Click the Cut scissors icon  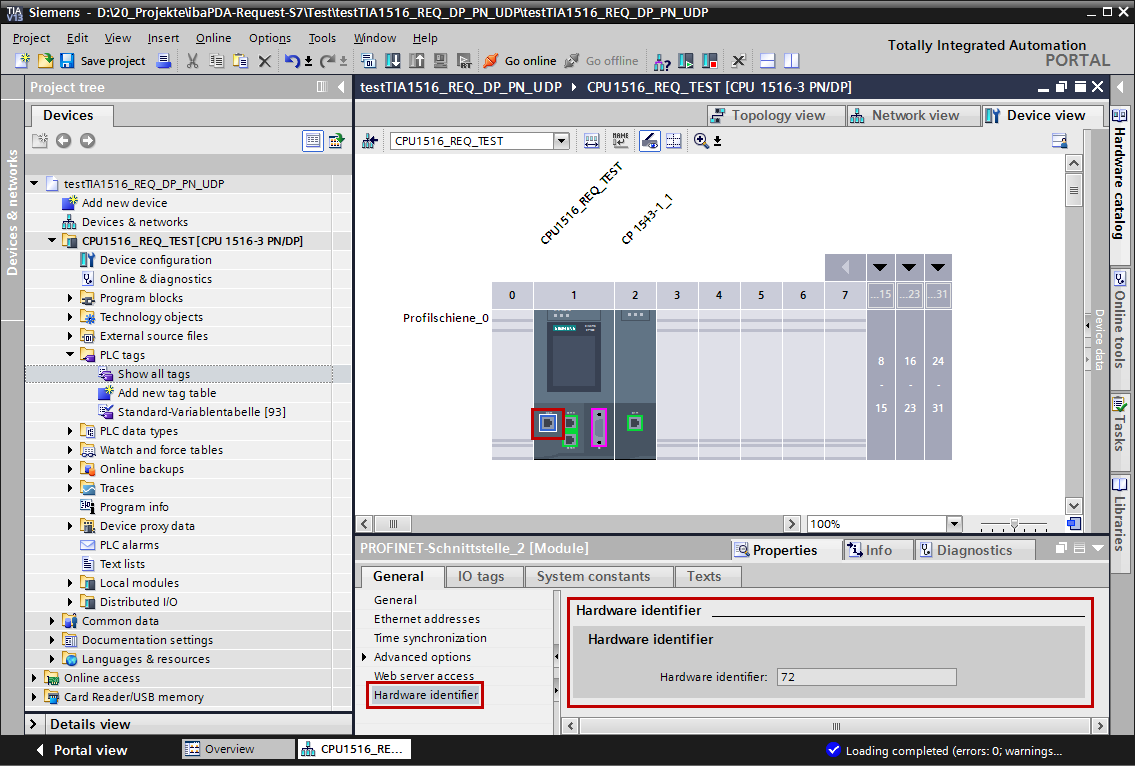192,61
